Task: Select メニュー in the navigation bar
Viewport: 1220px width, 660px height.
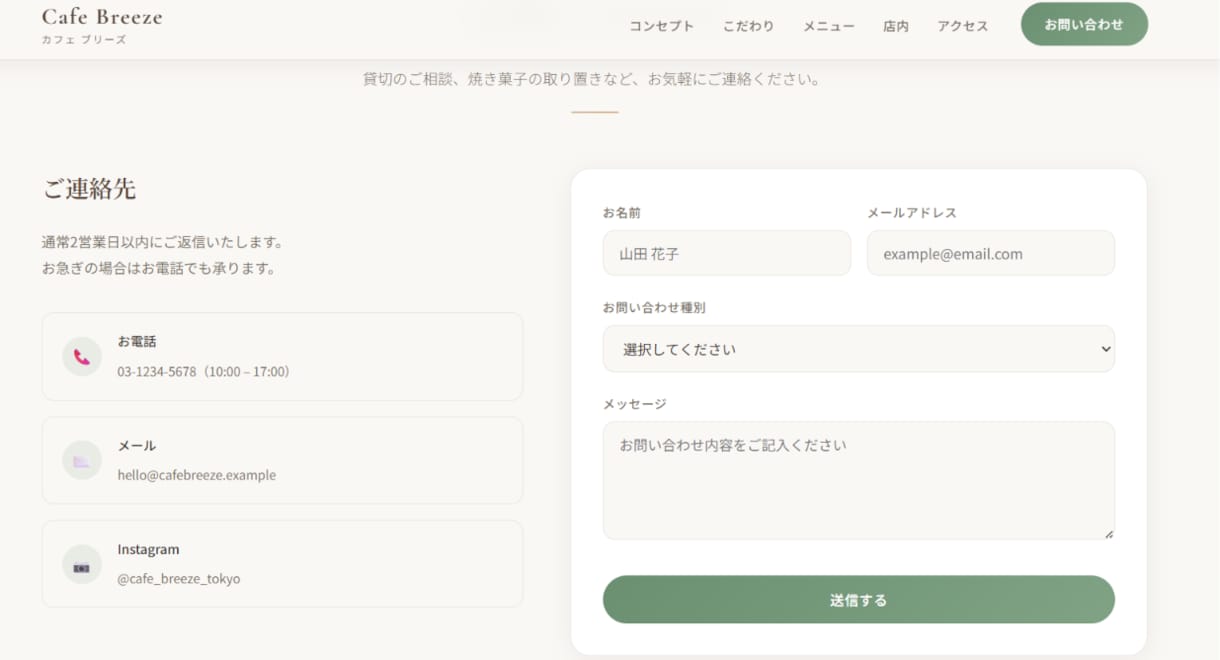Action: pos(829,26)
